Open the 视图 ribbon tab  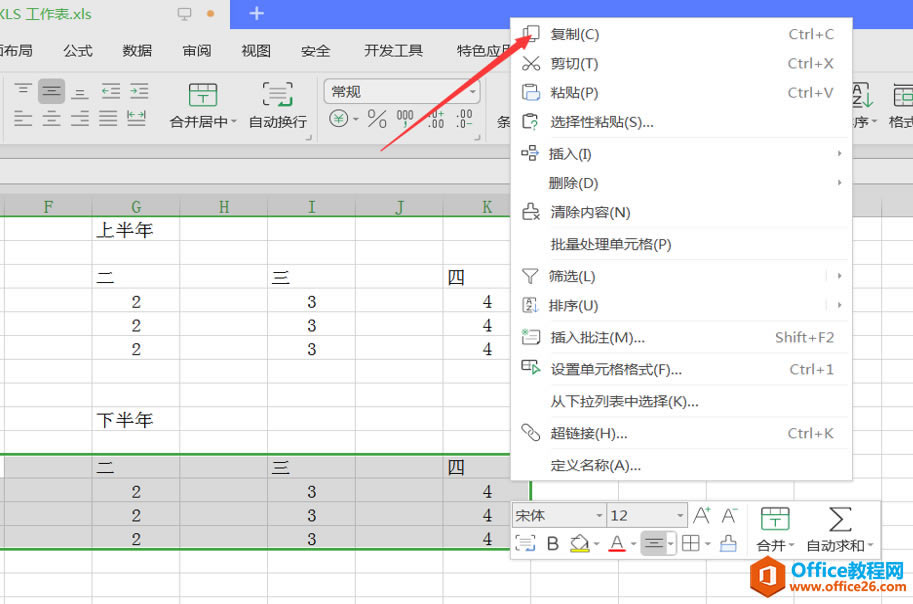256,51
